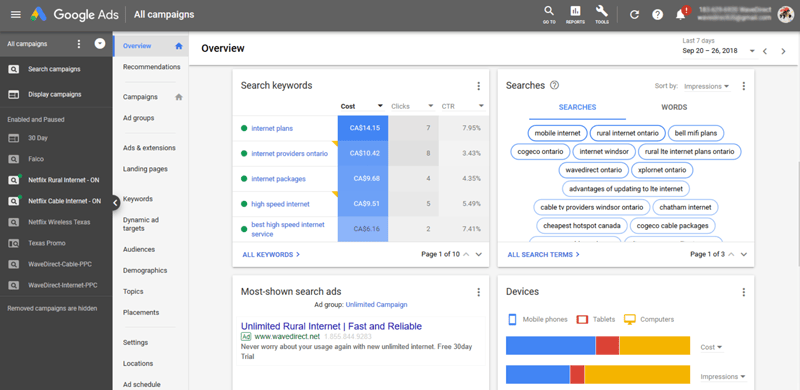Open the Unlimited Campaign ad group link

point(377,305)
